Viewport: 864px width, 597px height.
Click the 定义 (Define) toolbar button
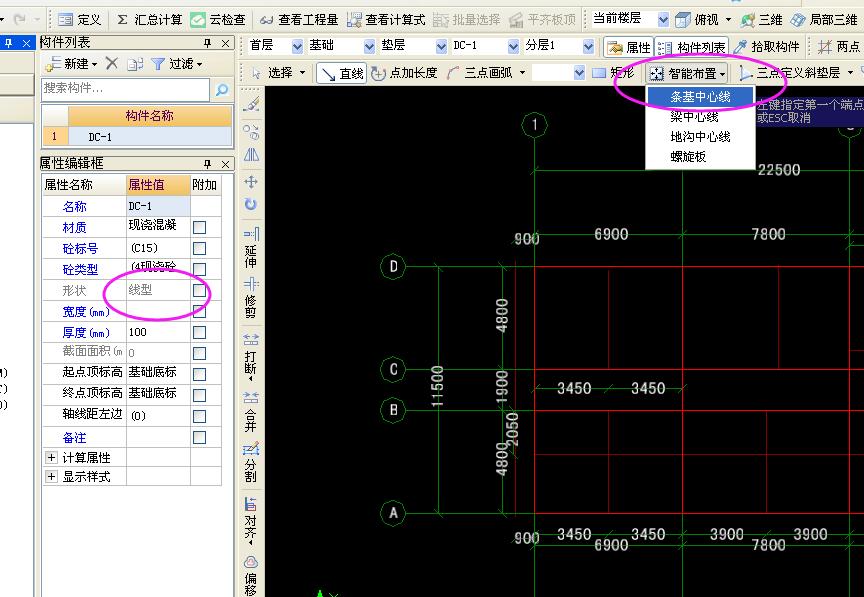pyautogui.click(x=79, y=20)
